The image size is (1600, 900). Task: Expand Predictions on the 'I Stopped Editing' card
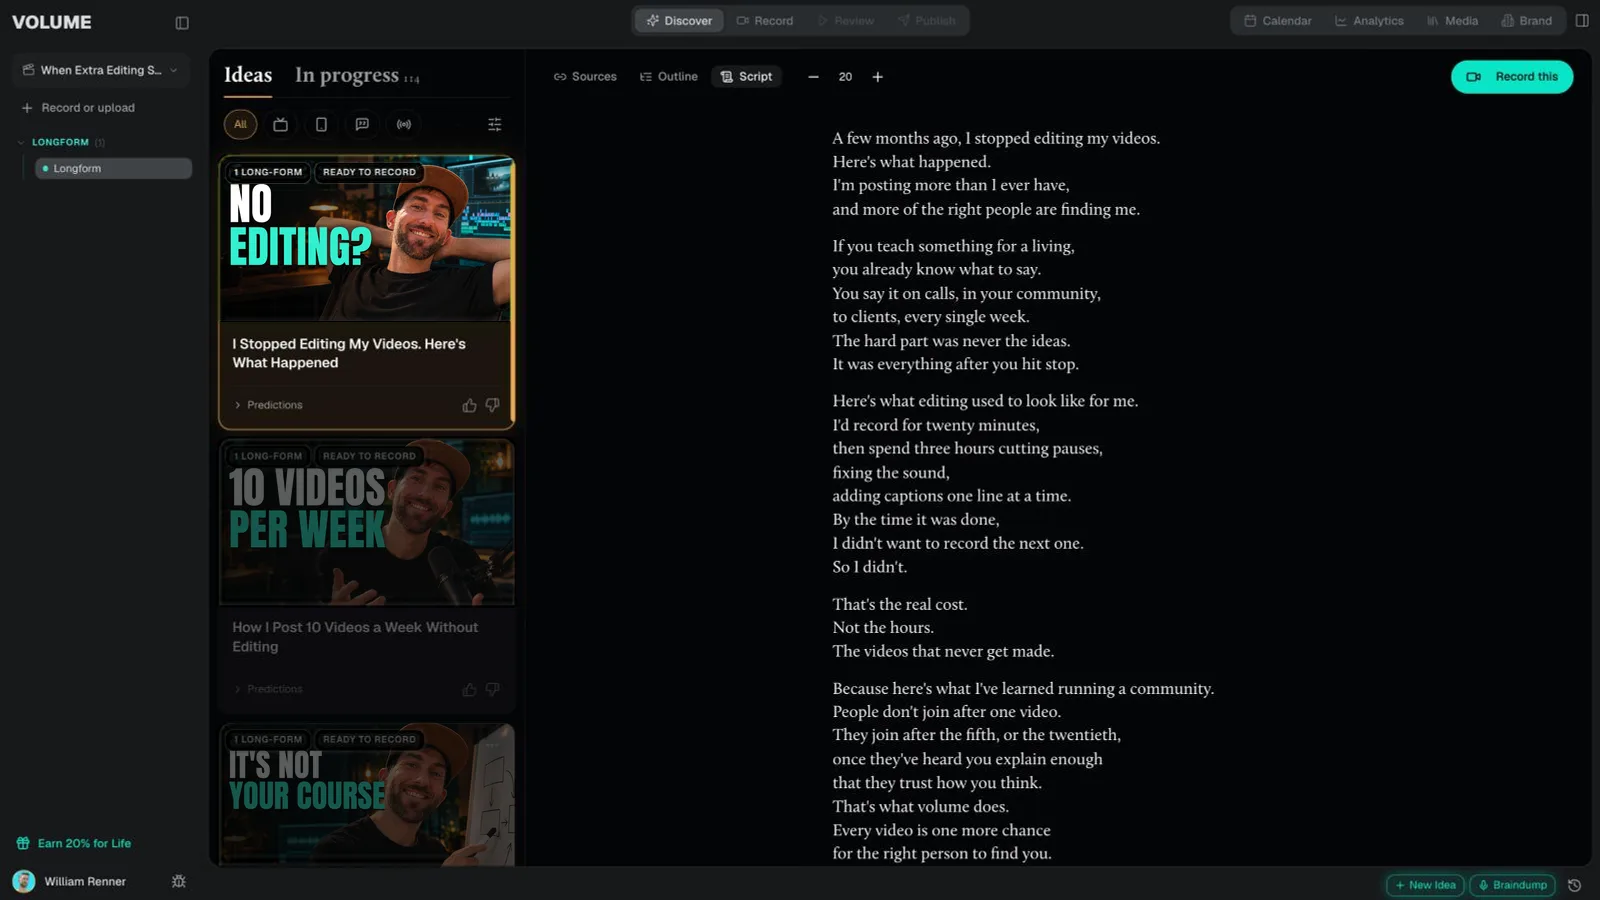[268, 405]
